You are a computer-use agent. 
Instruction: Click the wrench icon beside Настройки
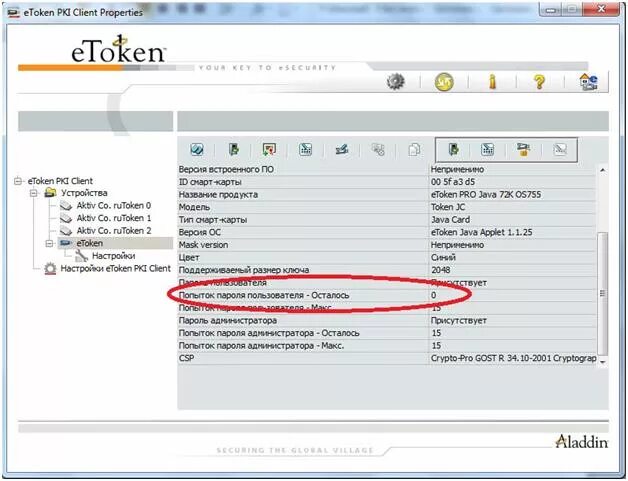(81, 256)
